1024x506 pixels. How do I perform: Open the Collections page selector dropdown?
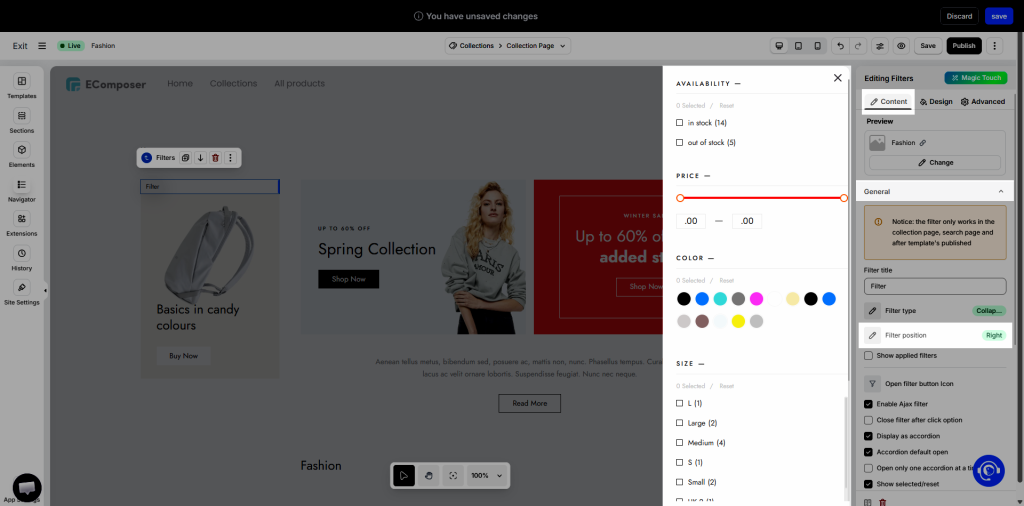tap(508, 46)
